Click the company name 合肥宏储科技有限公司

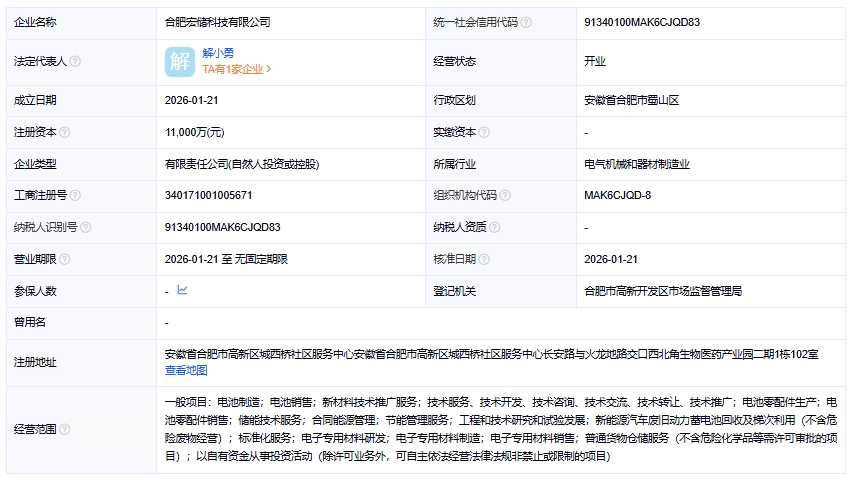(x=217, y=22)
